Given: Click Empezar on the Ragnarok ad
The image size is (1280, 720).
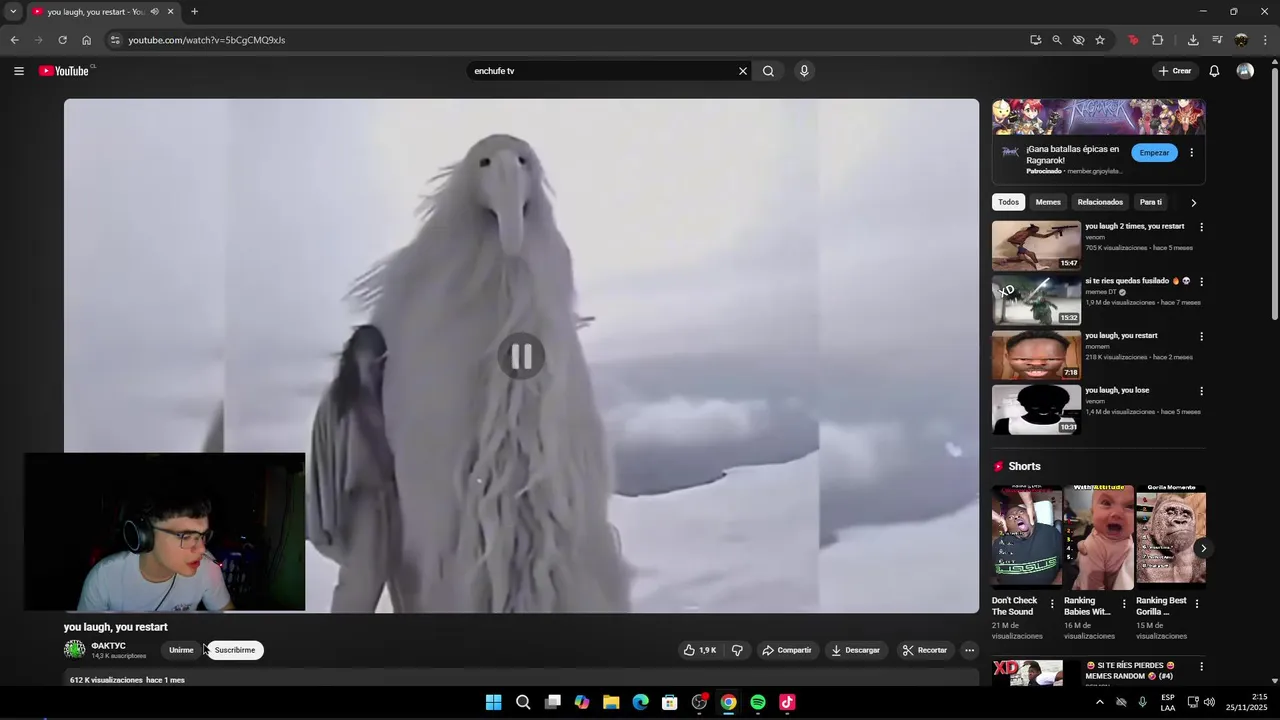Looking at the screenshot, I should click(1154, 153).
